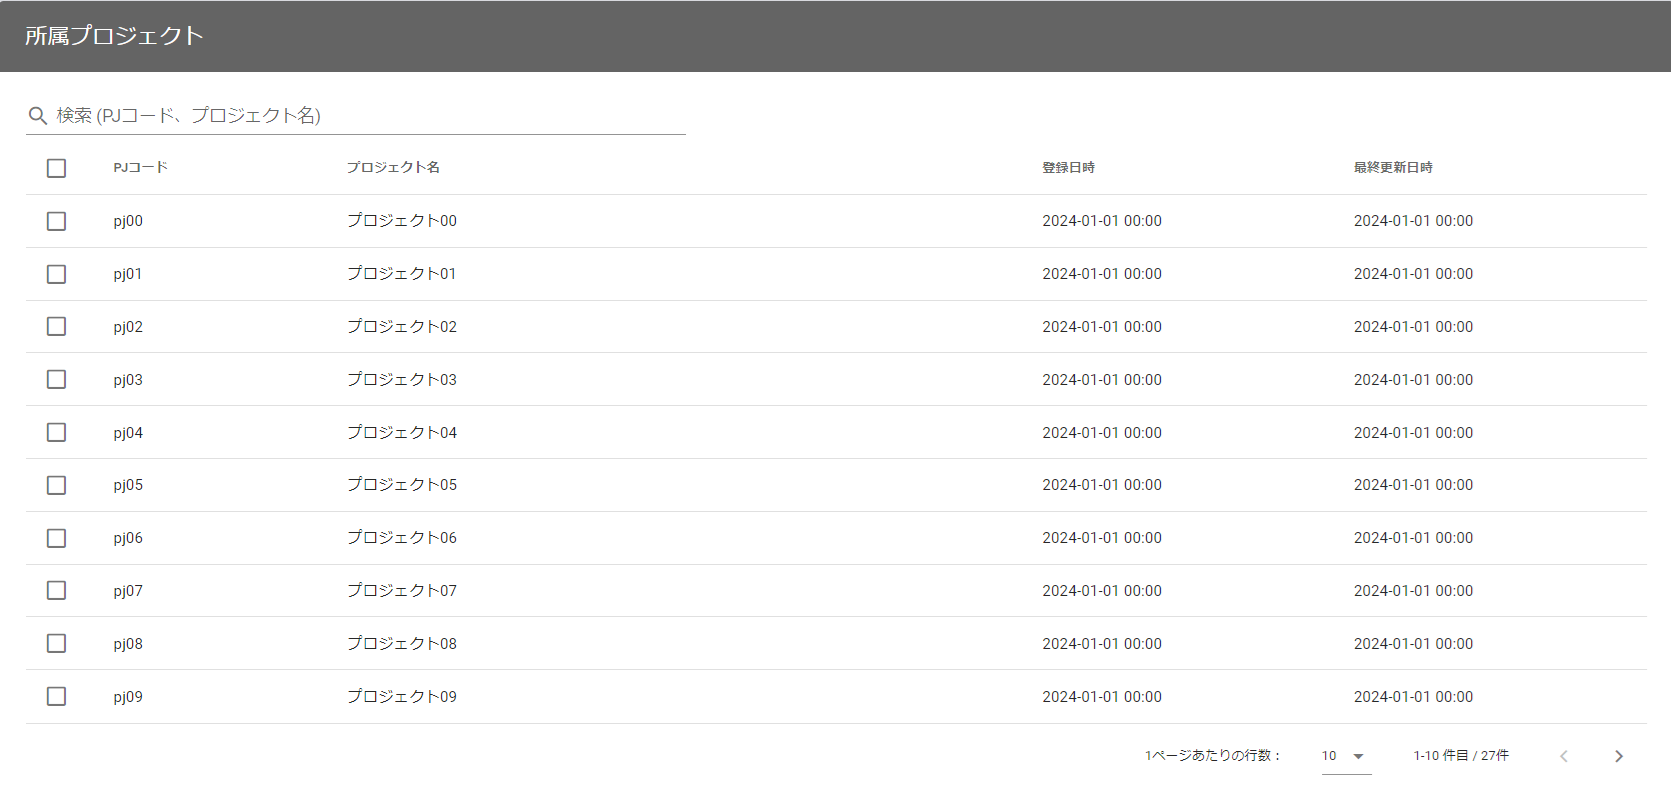Check the pj09 row checkbox
The width and height of the screenshot is (1671, 803).
pyautogui.click(x=57, y=697)
